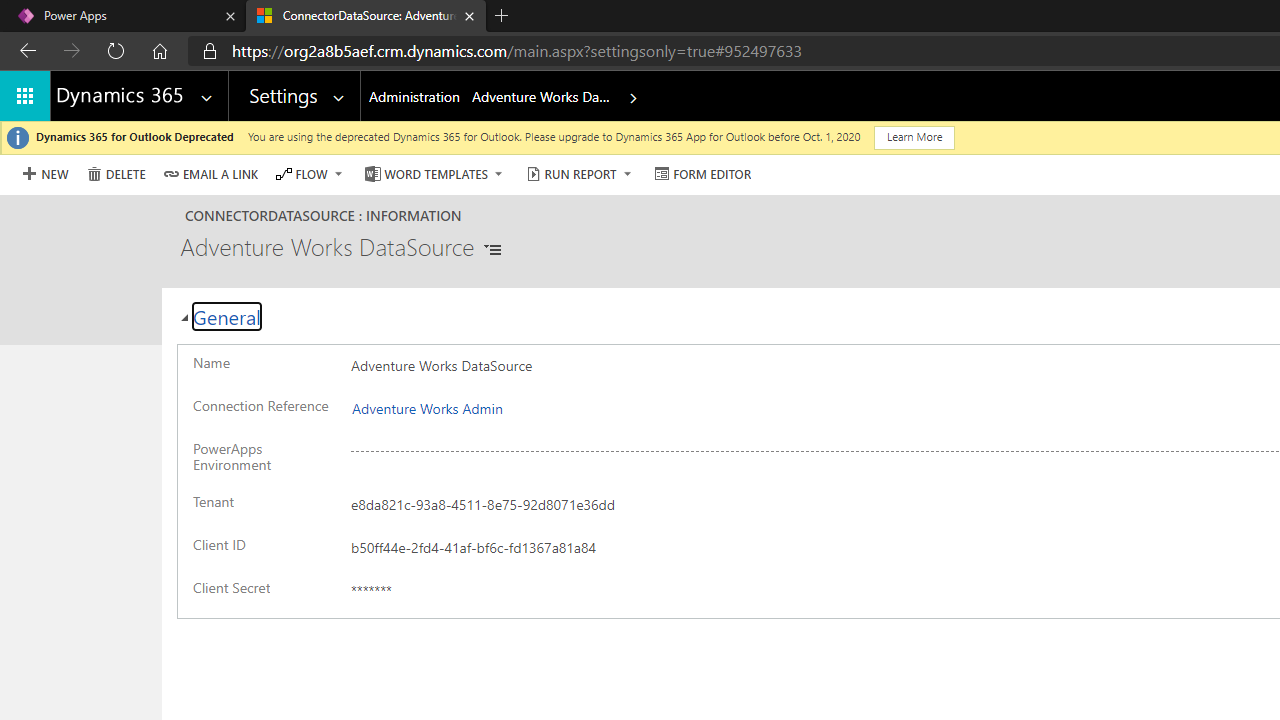Click the site lock security icon

(x=209, y=51)
